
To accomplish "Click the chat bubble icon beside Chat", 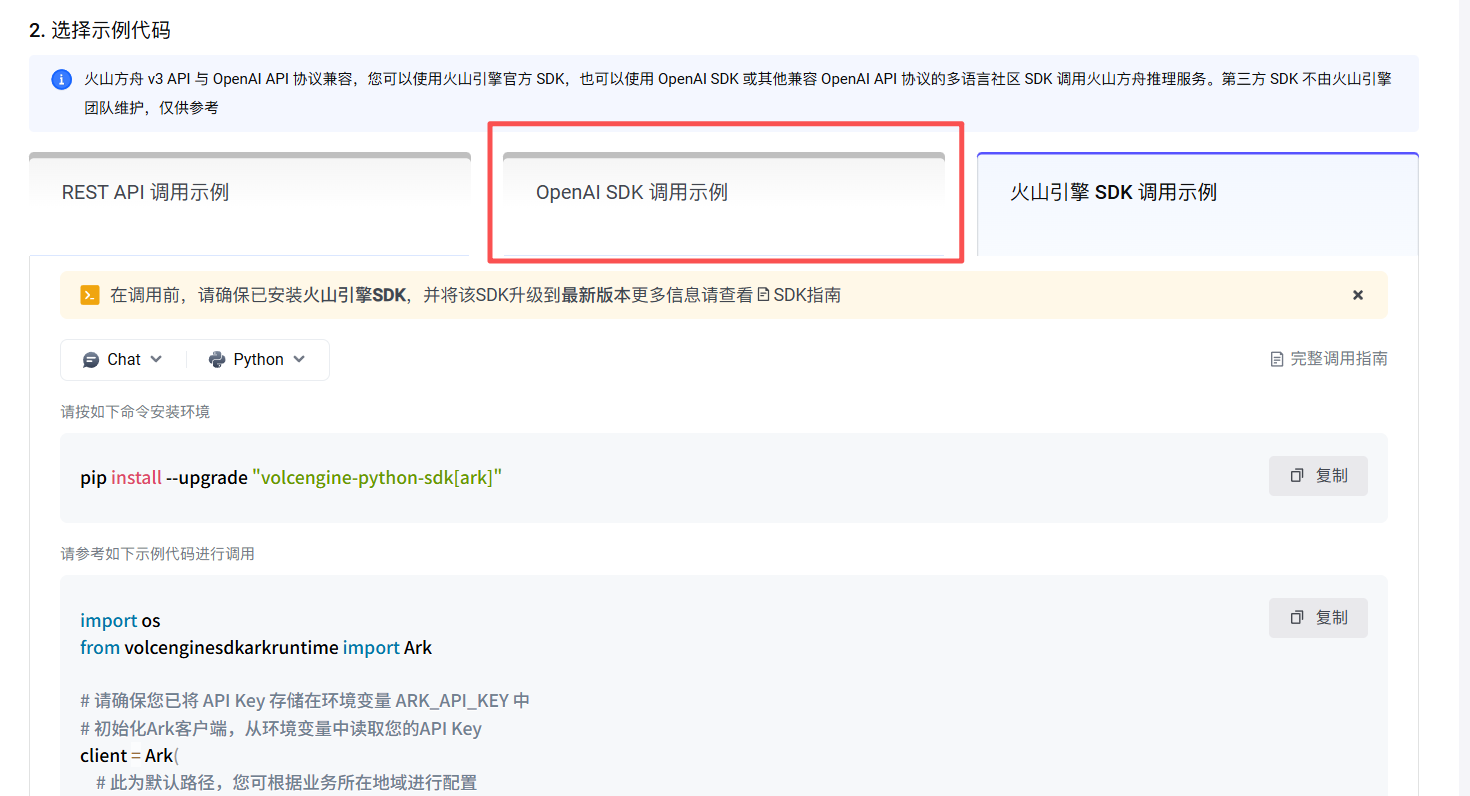I will [91, 360].
